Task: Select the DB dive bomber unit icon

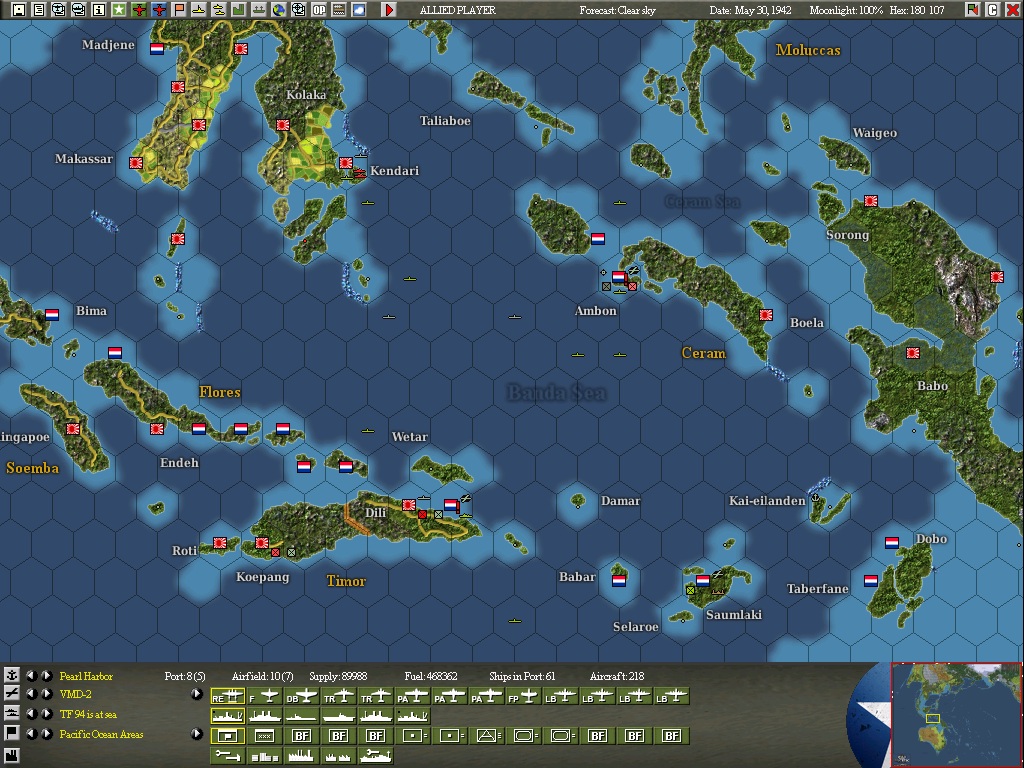Action: coord(302,697)
